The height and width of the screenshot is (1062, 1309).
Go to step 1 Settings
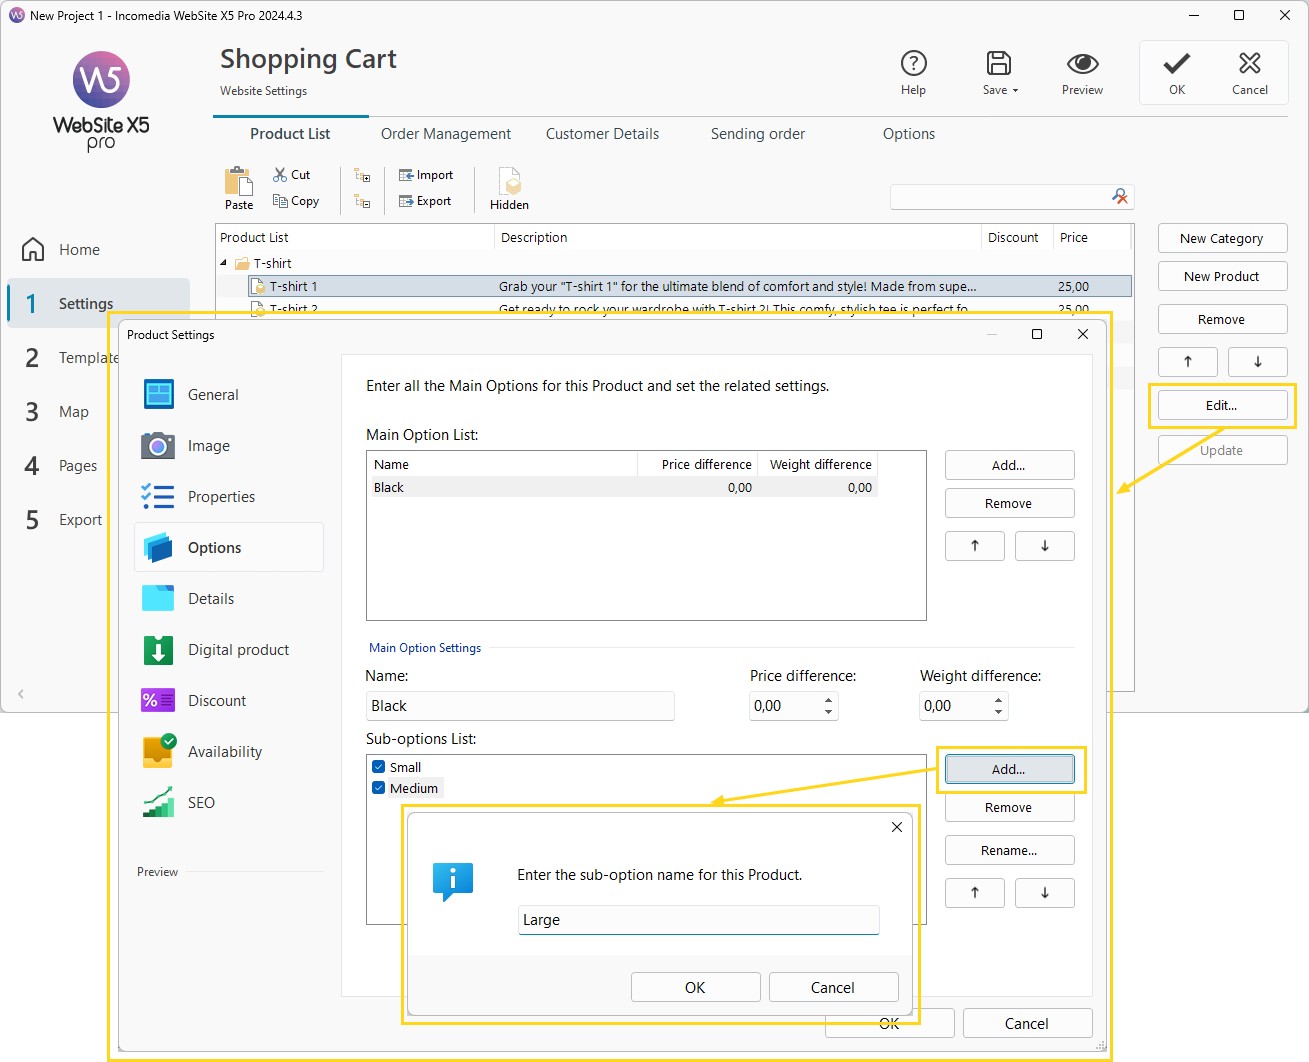point(98,304)
